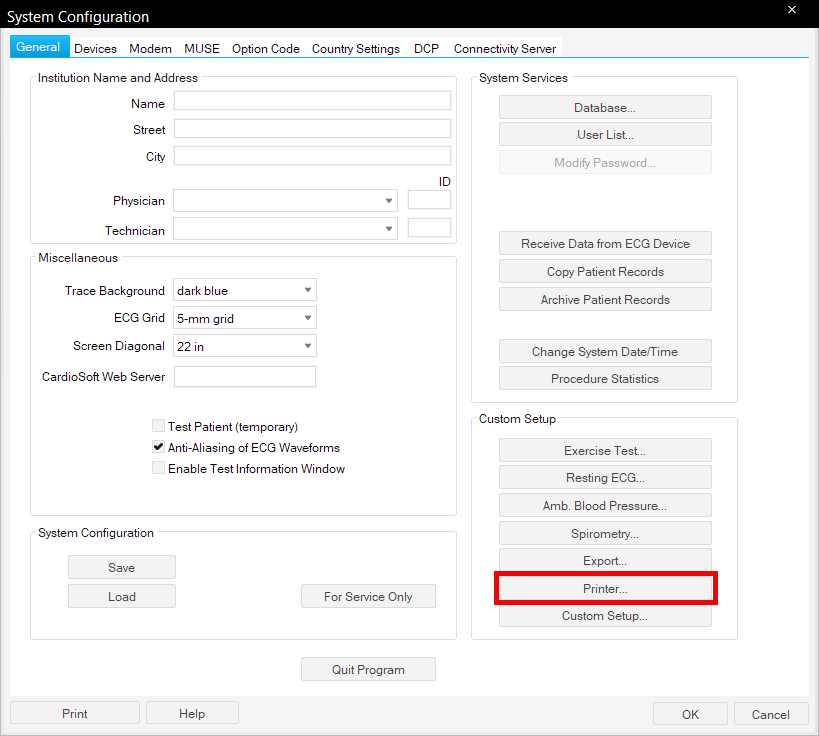
Task: Enable Test Information Window checkbox
Action: 158,468
